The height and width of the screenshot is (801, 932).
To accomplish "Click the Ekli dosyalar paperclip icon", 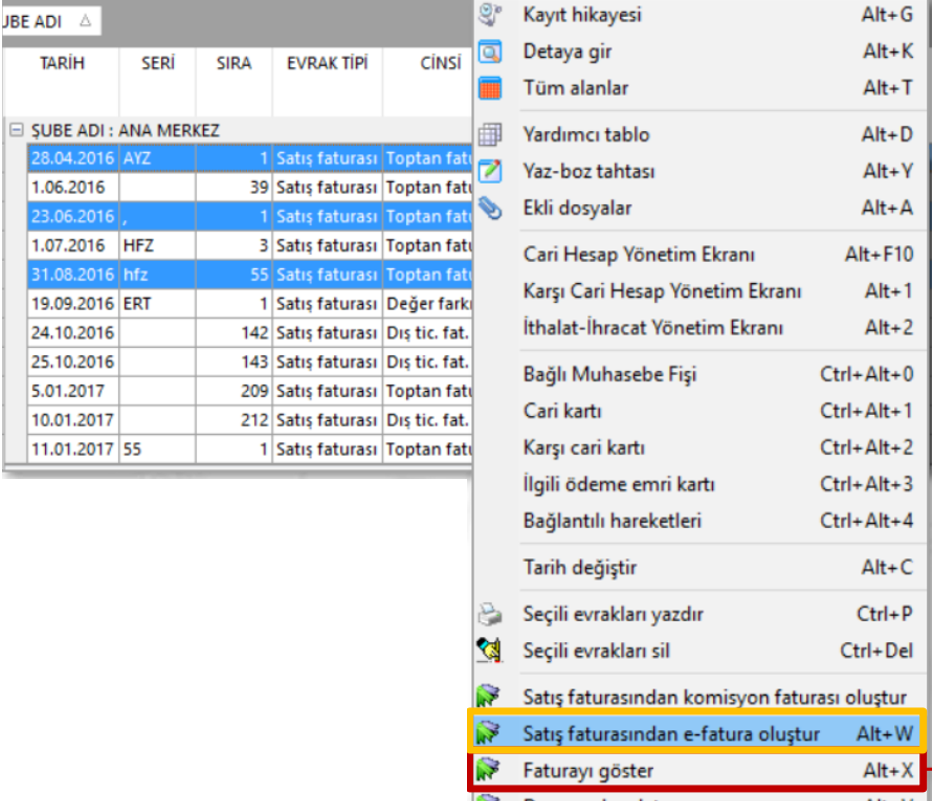I will [x=489, y=208].
